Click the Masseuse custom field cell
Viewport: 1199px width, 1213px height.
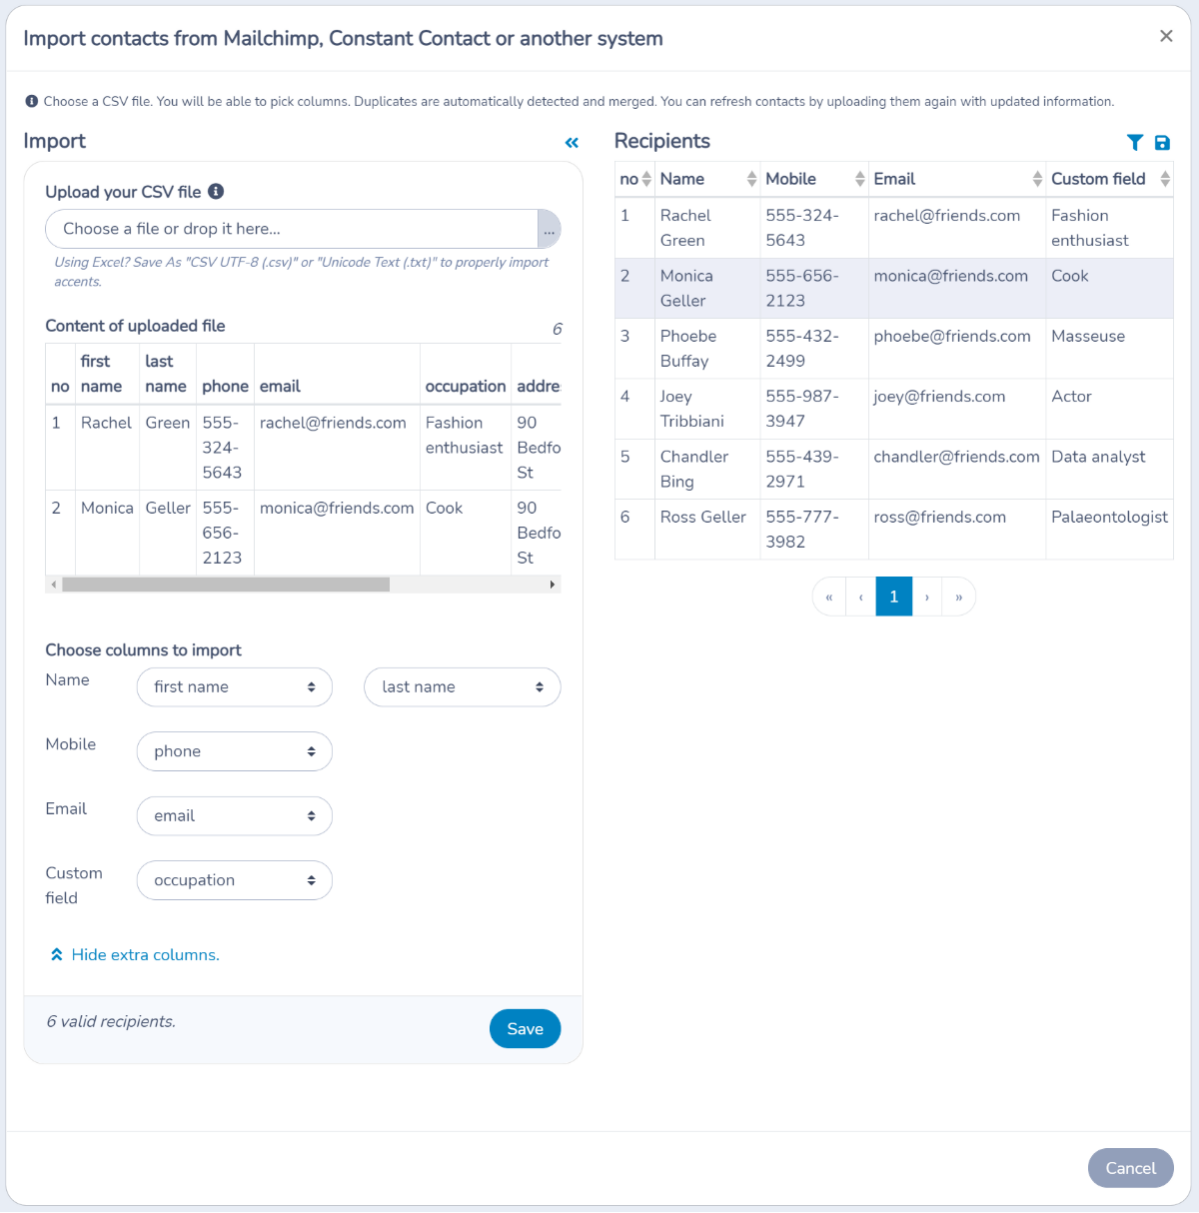click(1109, 348)
